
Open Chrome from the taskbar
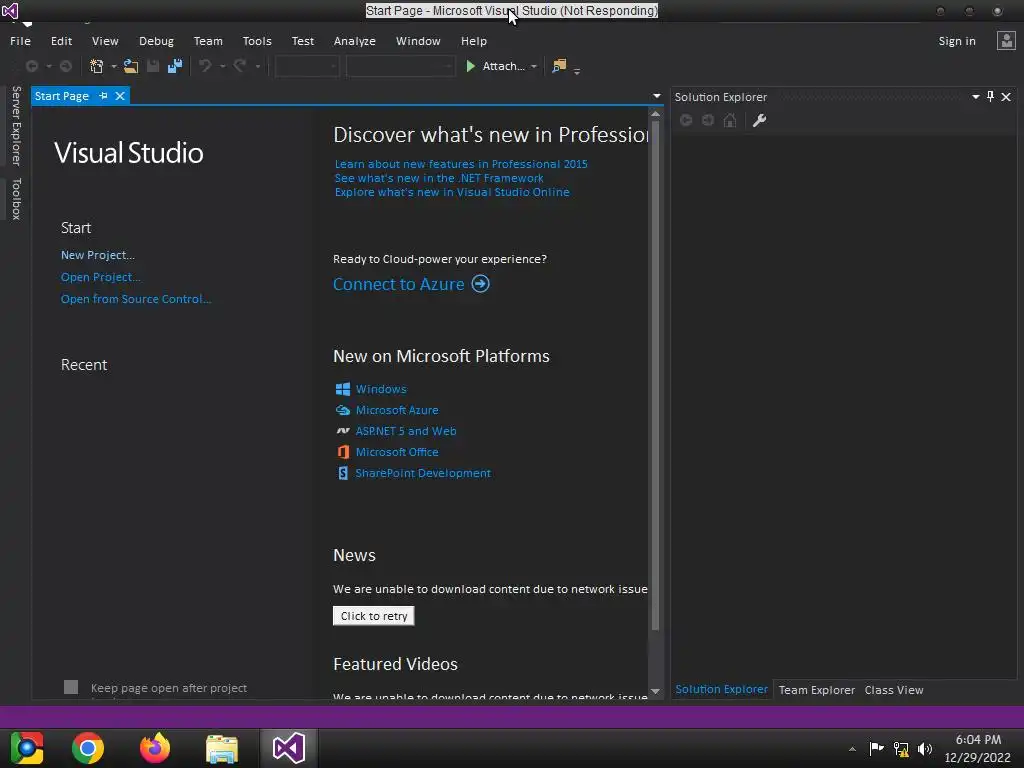[88, 748]
